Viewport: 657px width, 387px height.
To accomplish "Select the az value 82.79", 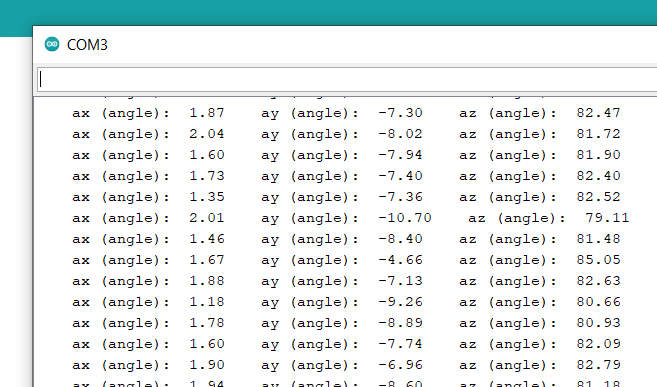I will point(598,365).
